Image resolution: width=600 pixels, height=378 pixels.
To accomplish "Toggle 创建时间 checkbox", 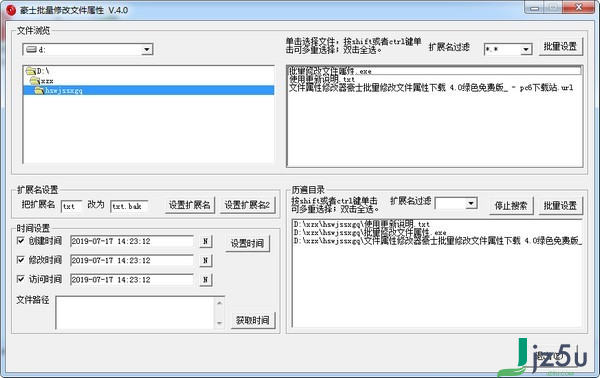I will [x=21, y=241].
